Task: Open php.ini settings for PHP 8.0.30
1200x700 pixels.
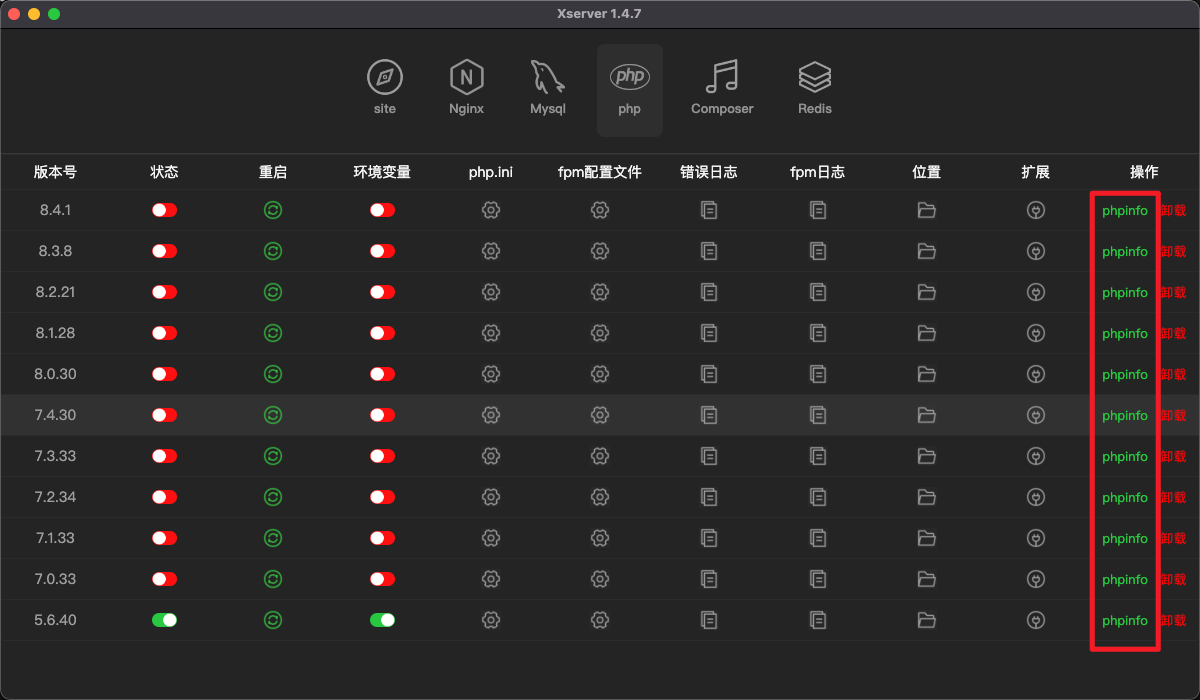Action: tap(491, 374)
